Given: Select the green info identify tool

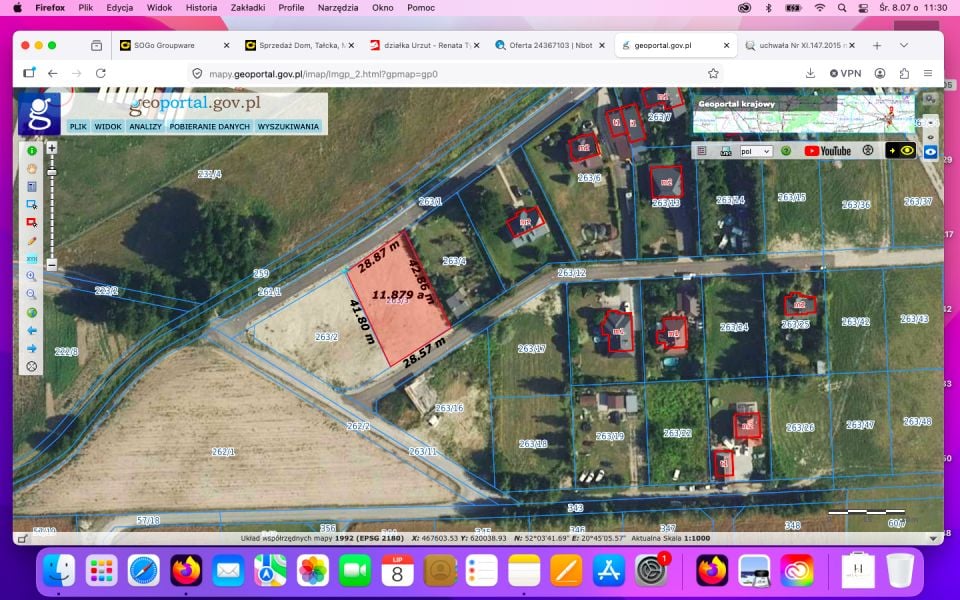Looking at the screenshot, I should [x=32, y=151].
